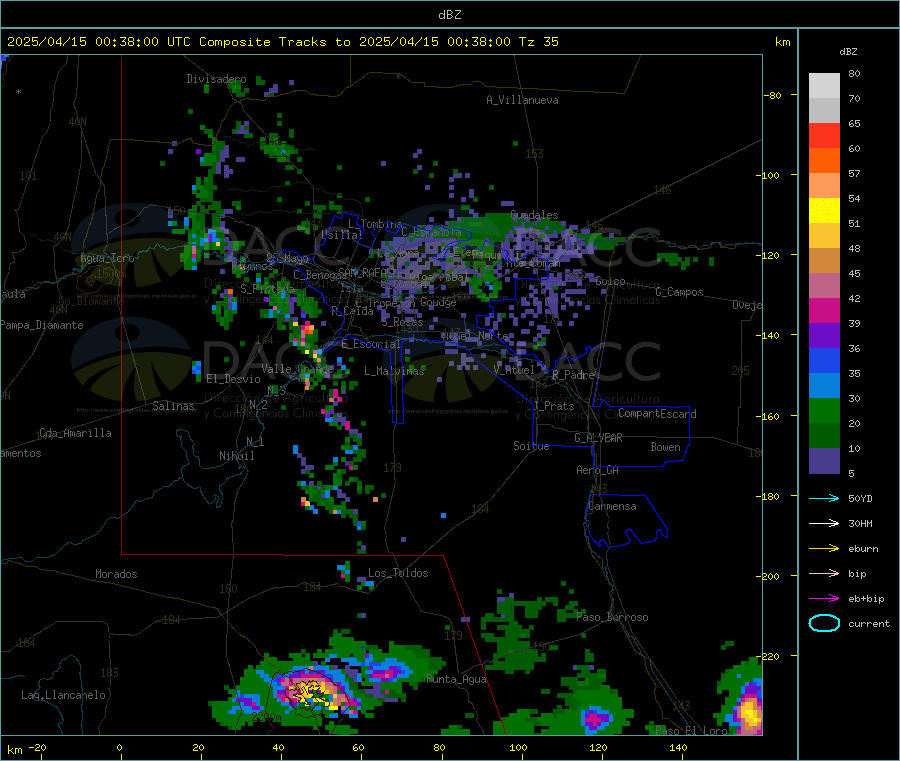This screenshot has width=900, height=761.
Task: Click the Nihuil map label
Action: [237, 456]
